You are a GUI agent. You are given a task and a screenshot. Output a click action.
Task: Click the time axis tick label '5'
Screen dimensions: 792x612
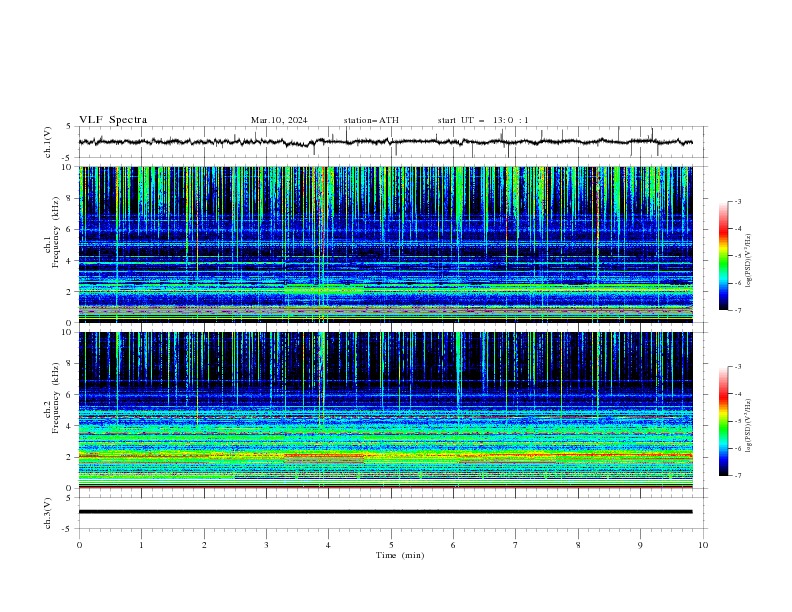tap(391, 545)
